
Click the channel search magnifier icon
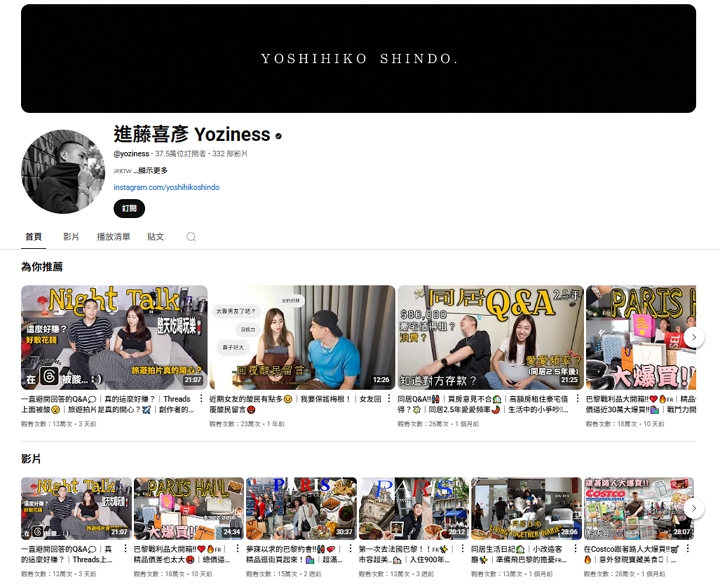coord(191,237)
